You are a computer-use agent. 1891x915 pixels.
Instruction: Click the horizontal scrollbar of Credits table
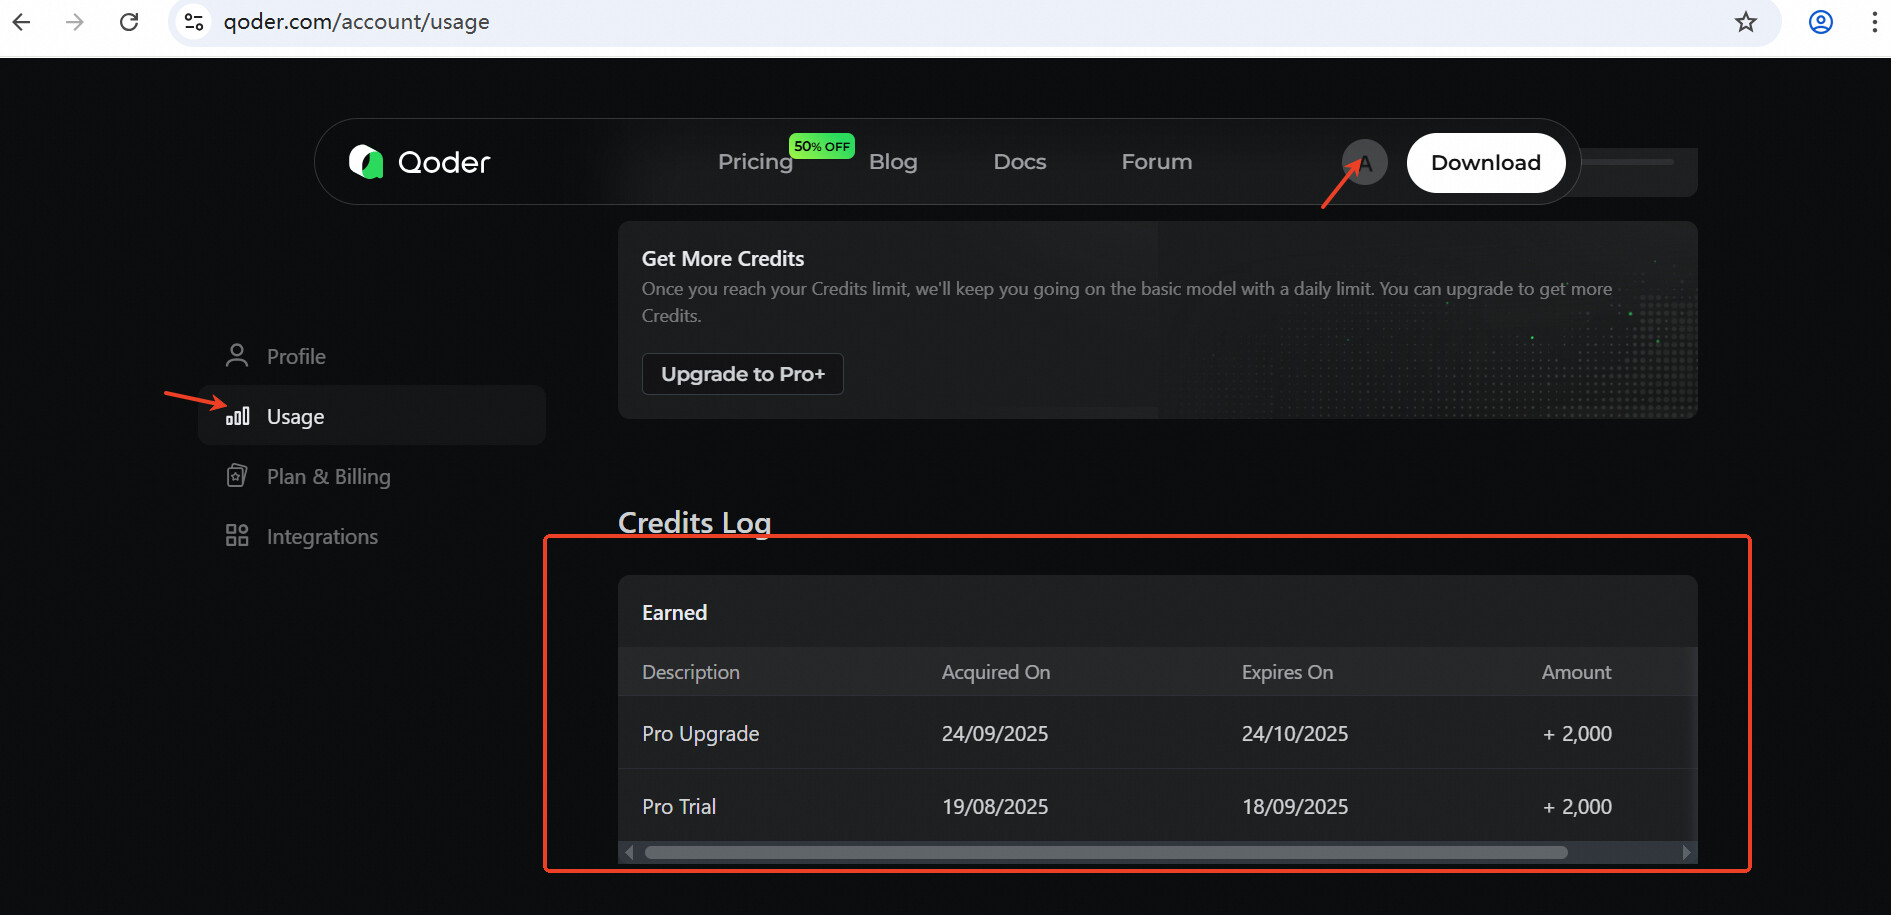[x=1106, y=853]
